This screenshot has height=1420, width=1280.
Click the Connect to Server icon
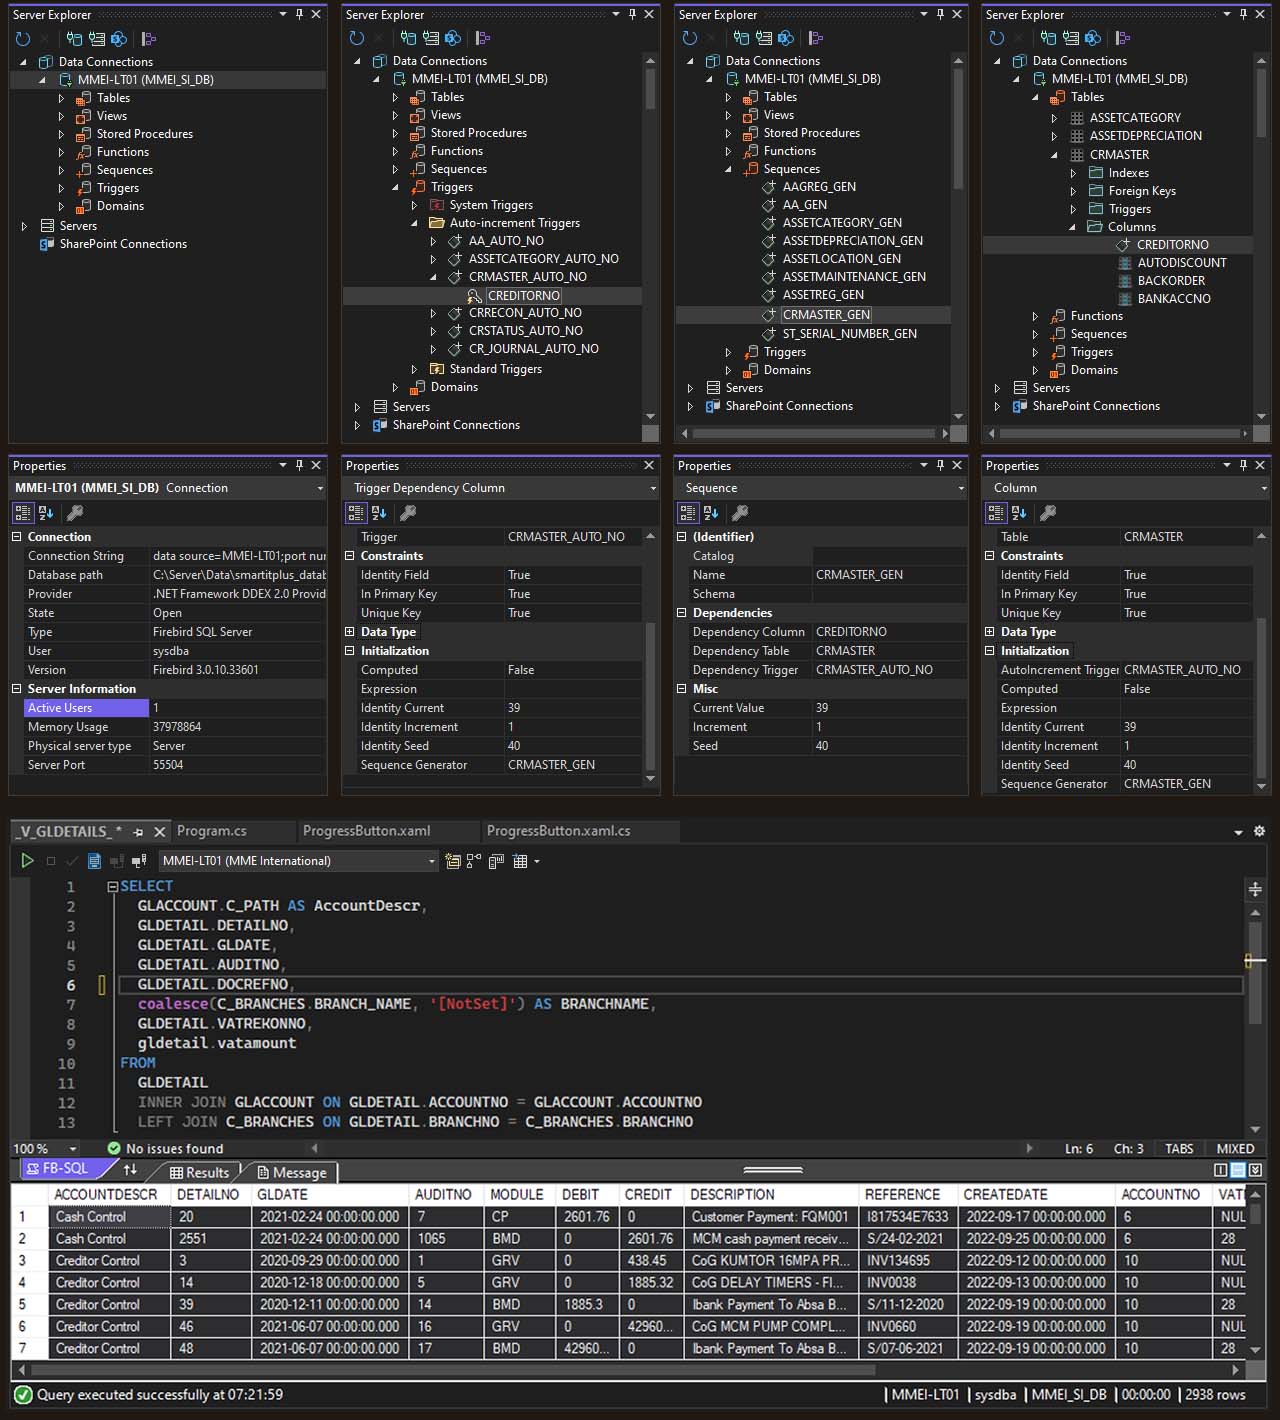96,38
